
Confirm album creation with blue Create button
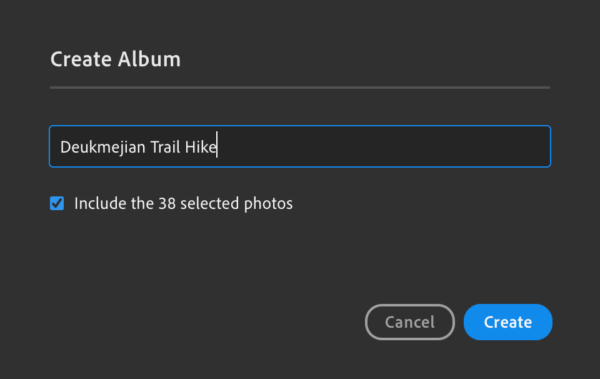pos(508,322)
